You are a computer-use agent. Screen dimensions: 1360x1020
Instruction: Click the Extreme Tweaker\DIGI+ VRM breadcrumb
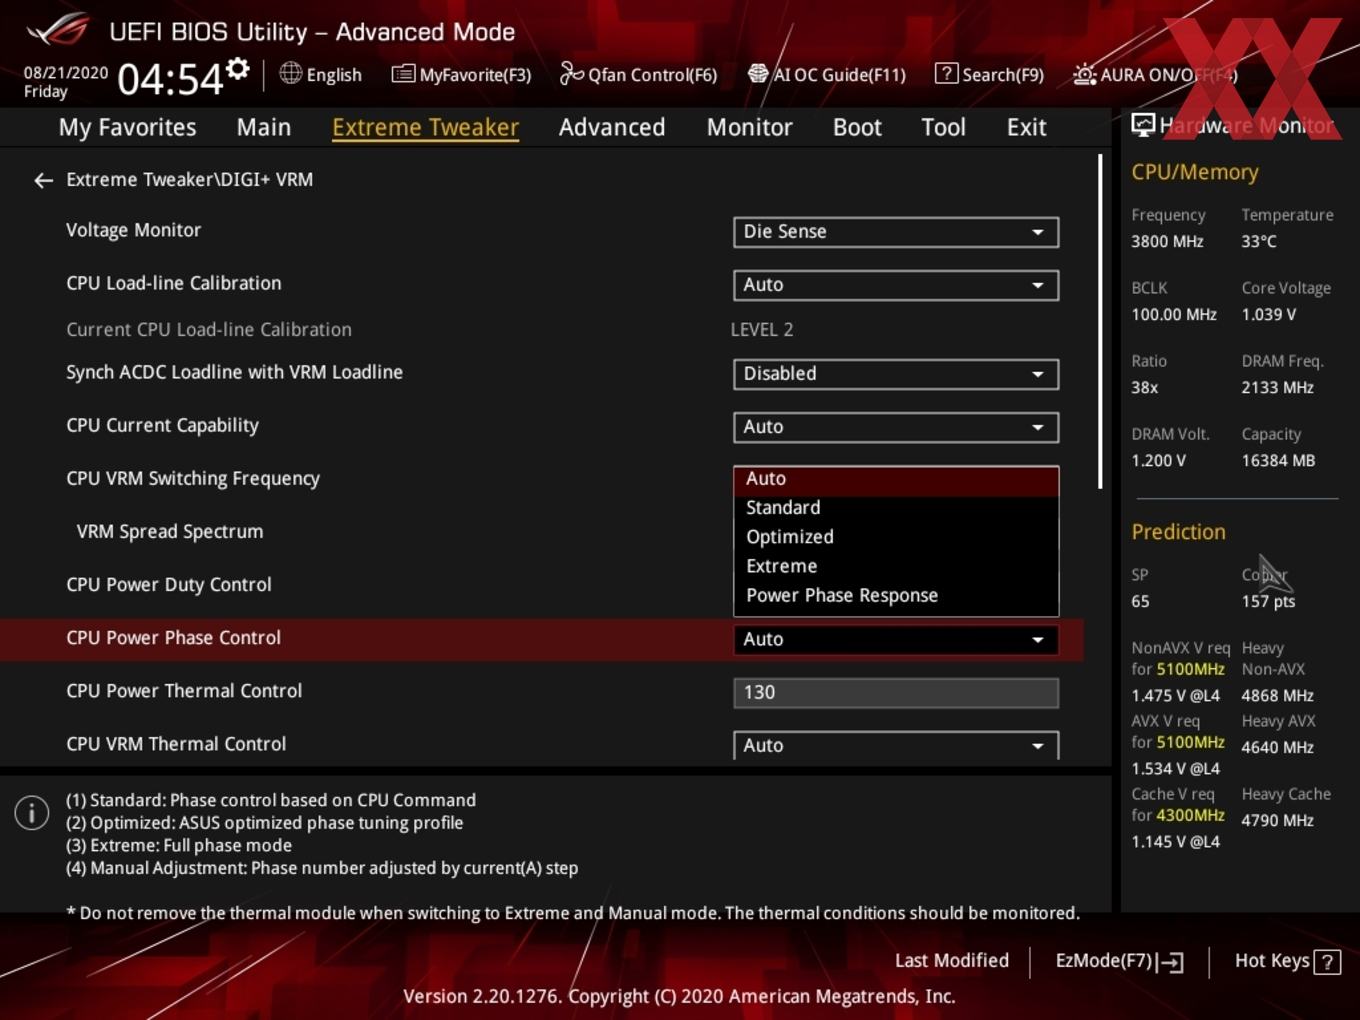(x=189, y=180)
